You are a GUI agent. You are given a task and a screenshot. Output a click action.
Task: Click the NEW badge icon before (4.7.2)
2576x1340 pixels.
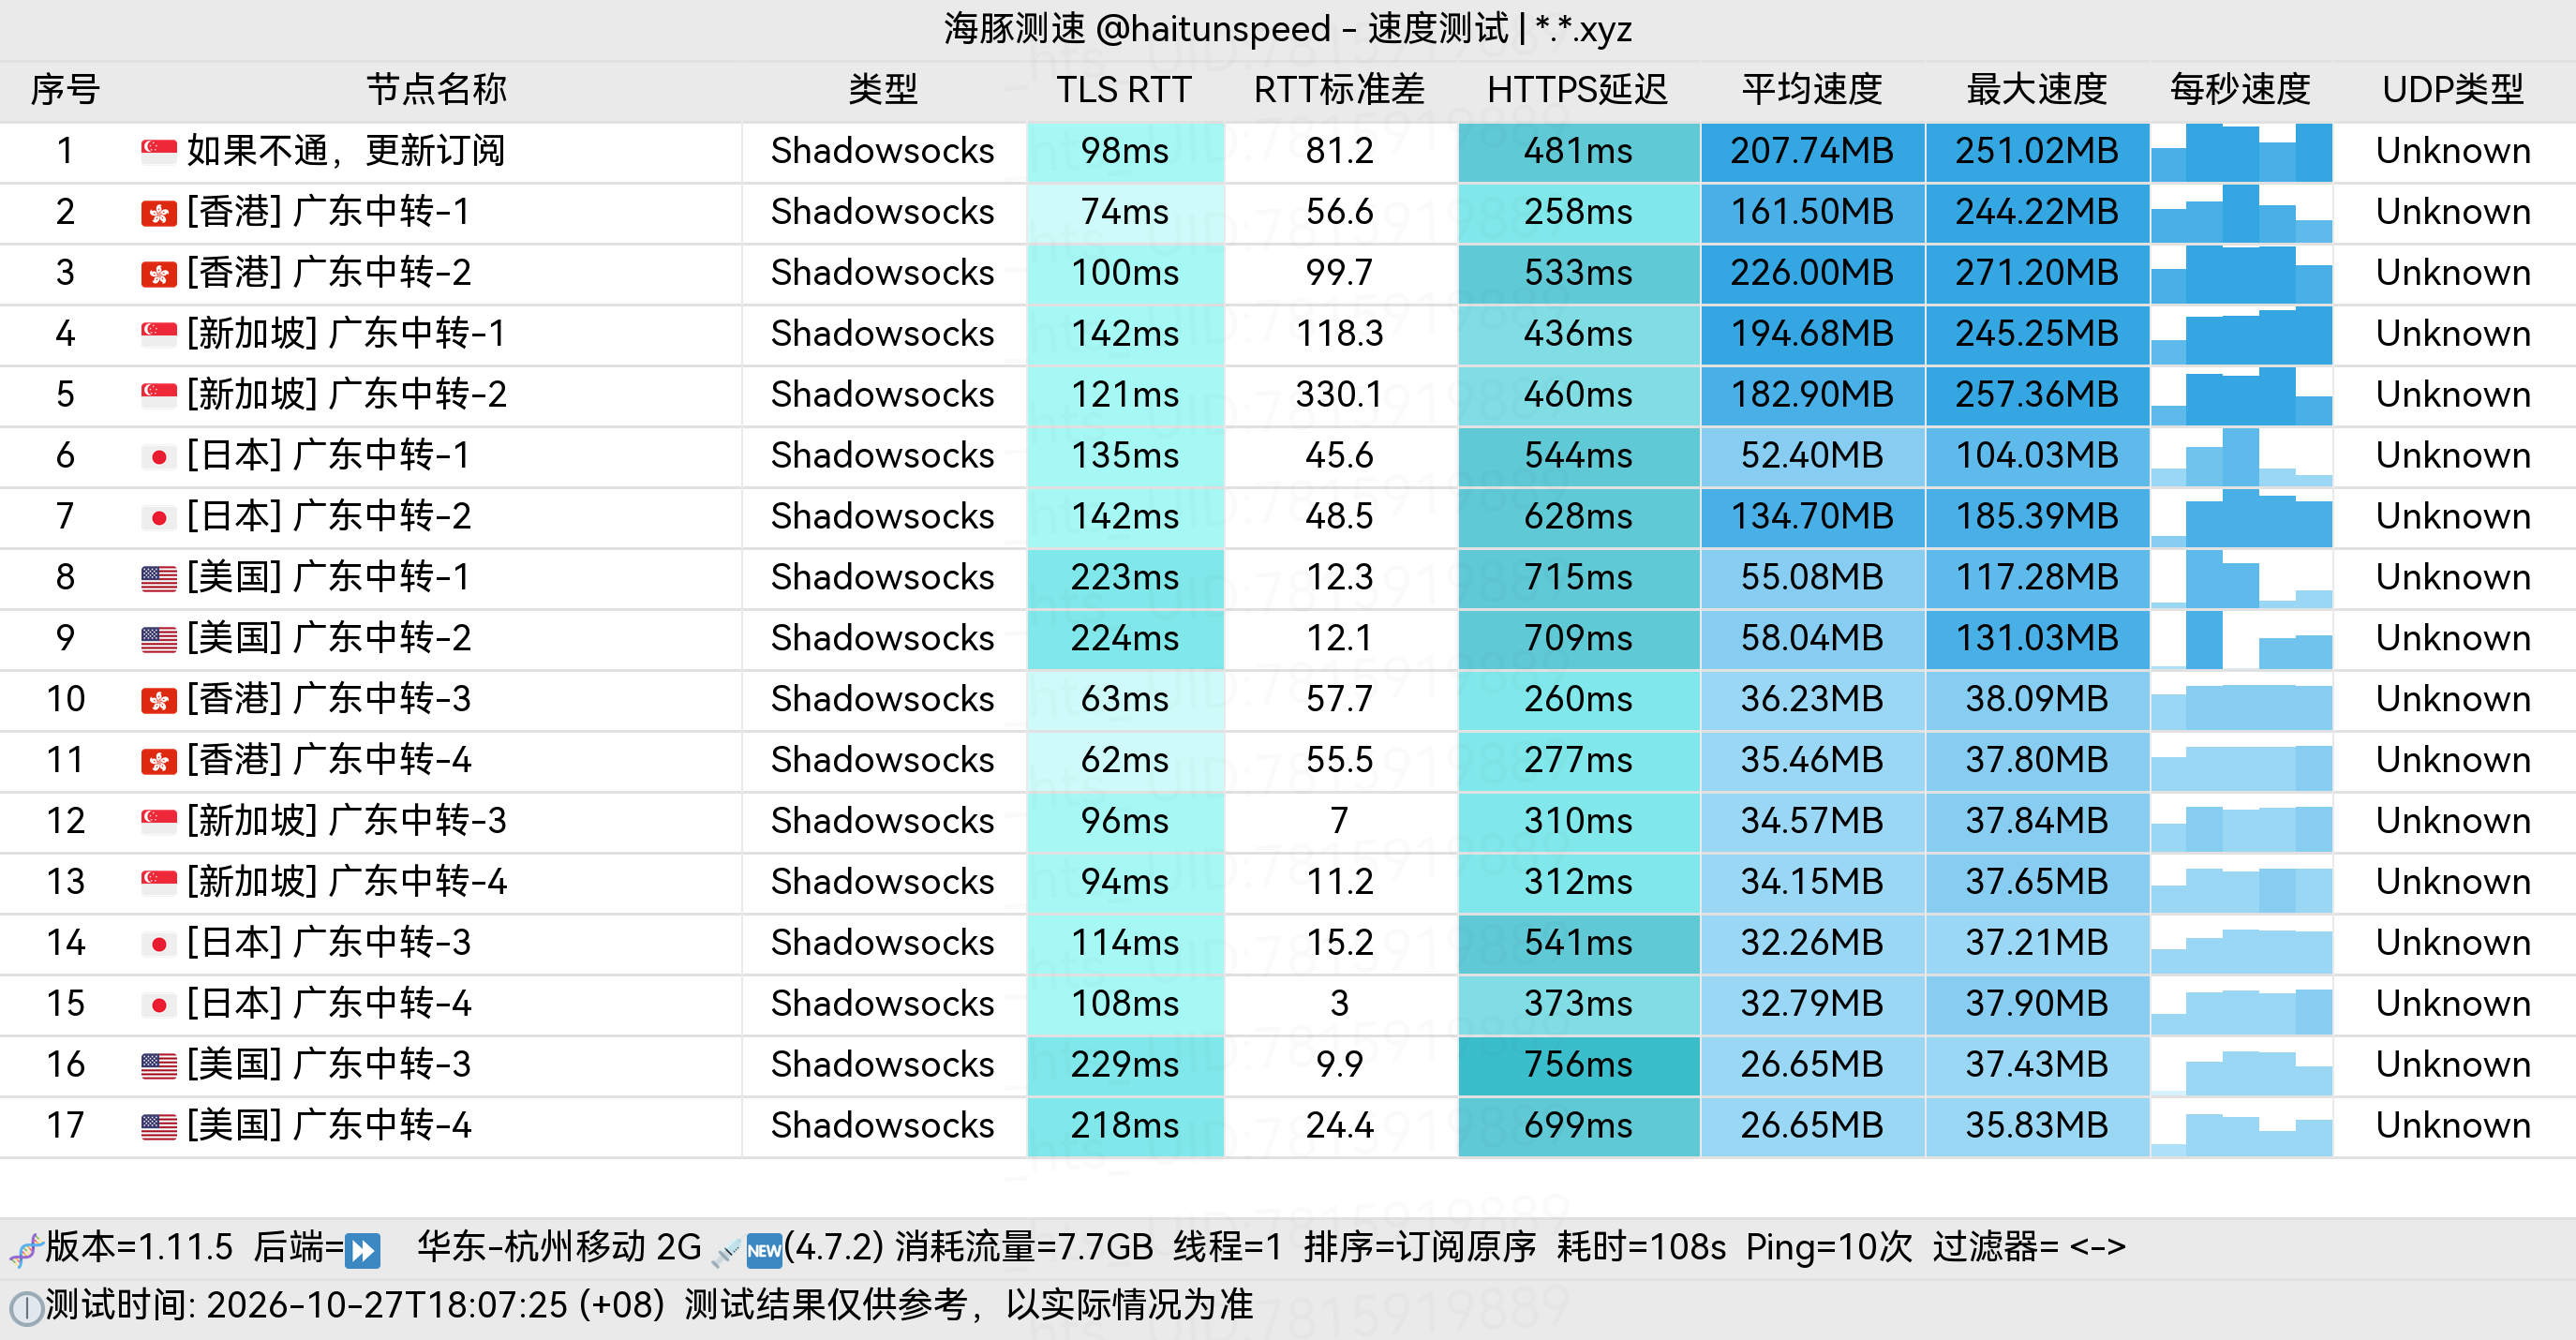click(x=765, y=1251)
